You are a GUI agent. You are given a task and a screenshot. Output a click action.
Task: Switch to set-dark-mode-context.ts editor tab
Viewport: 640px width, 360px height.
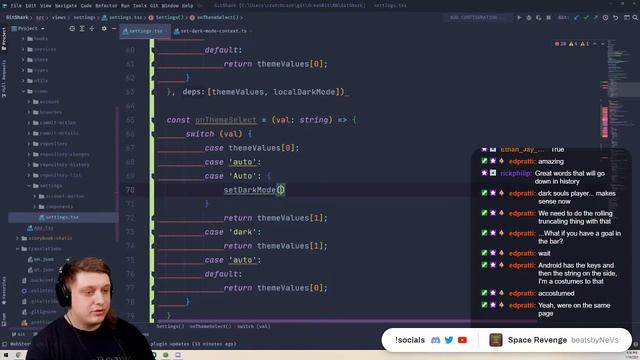[x=212, y=31]
